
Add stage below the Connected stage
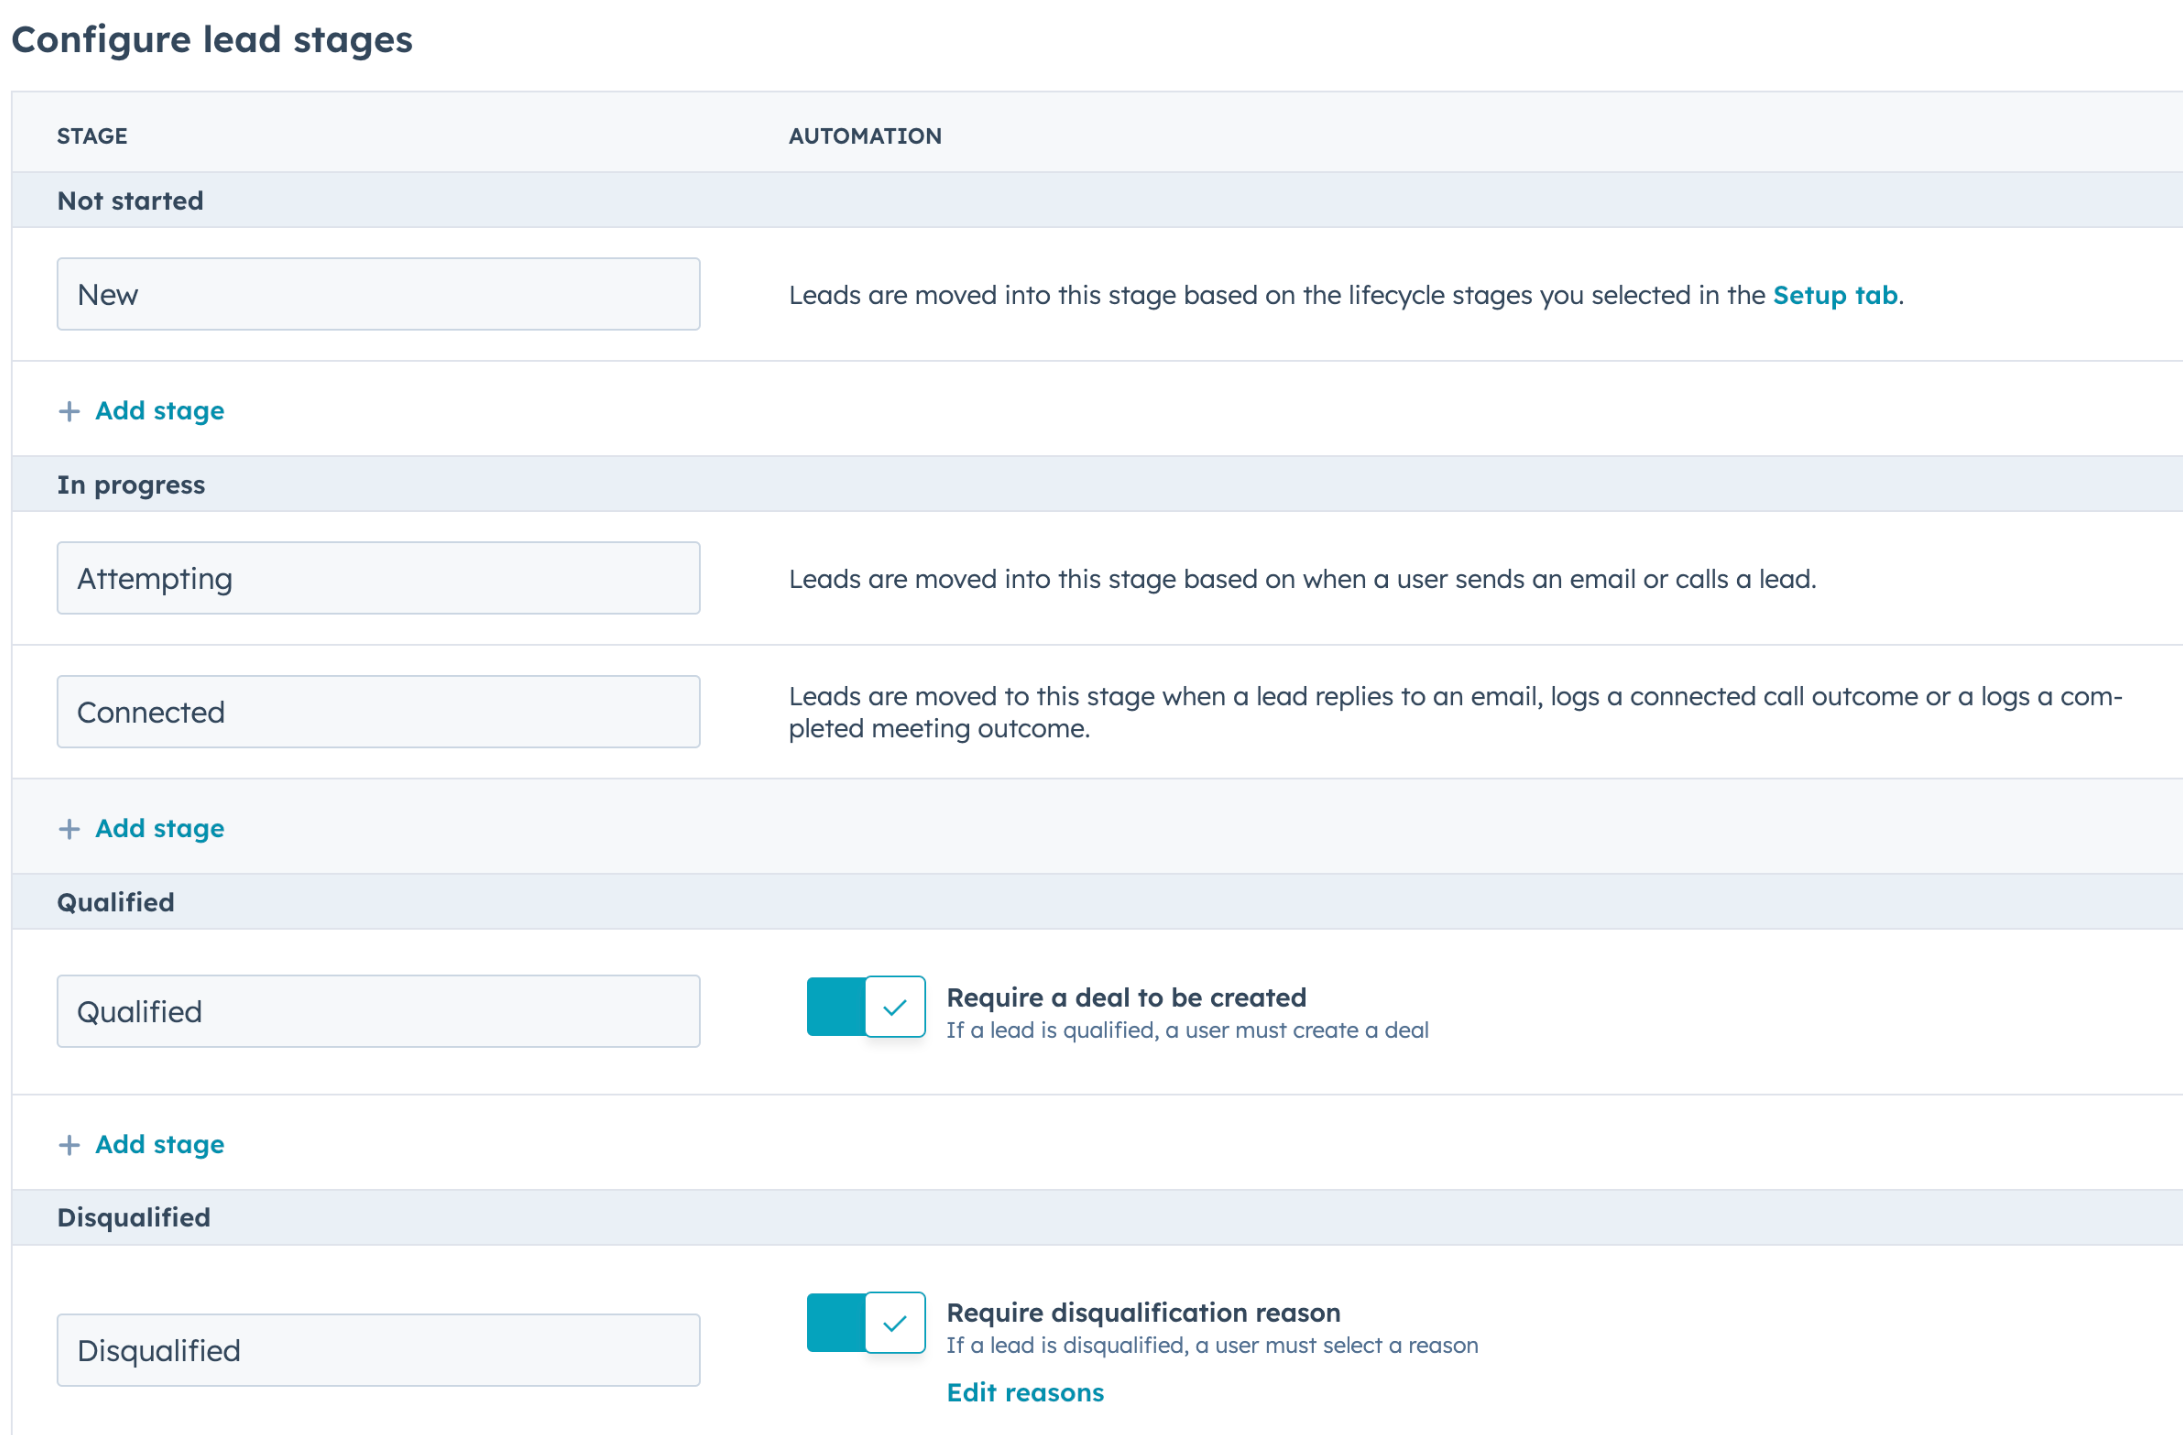tap(159, 829)
